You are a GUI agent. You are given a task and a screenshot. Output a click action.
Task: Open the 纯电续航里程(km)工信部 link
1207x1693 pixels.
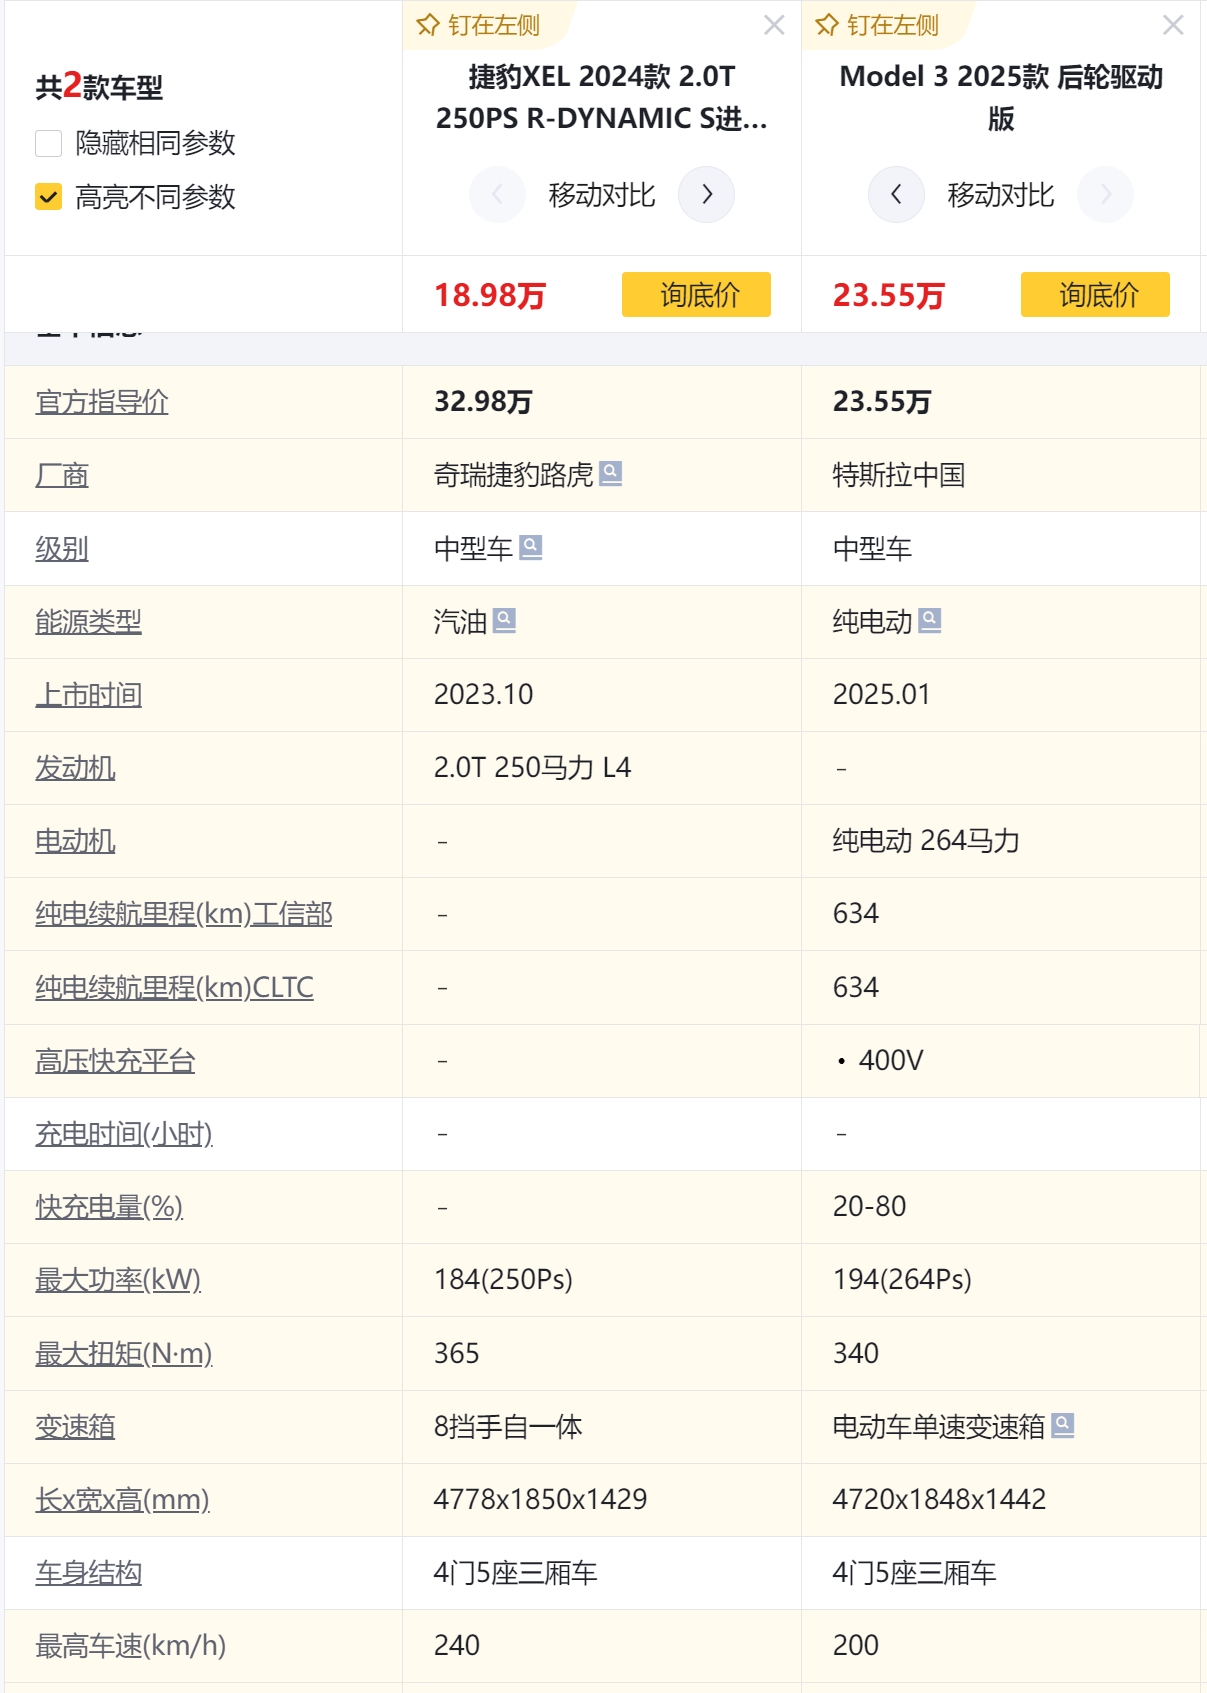click(x=184, y=914)
